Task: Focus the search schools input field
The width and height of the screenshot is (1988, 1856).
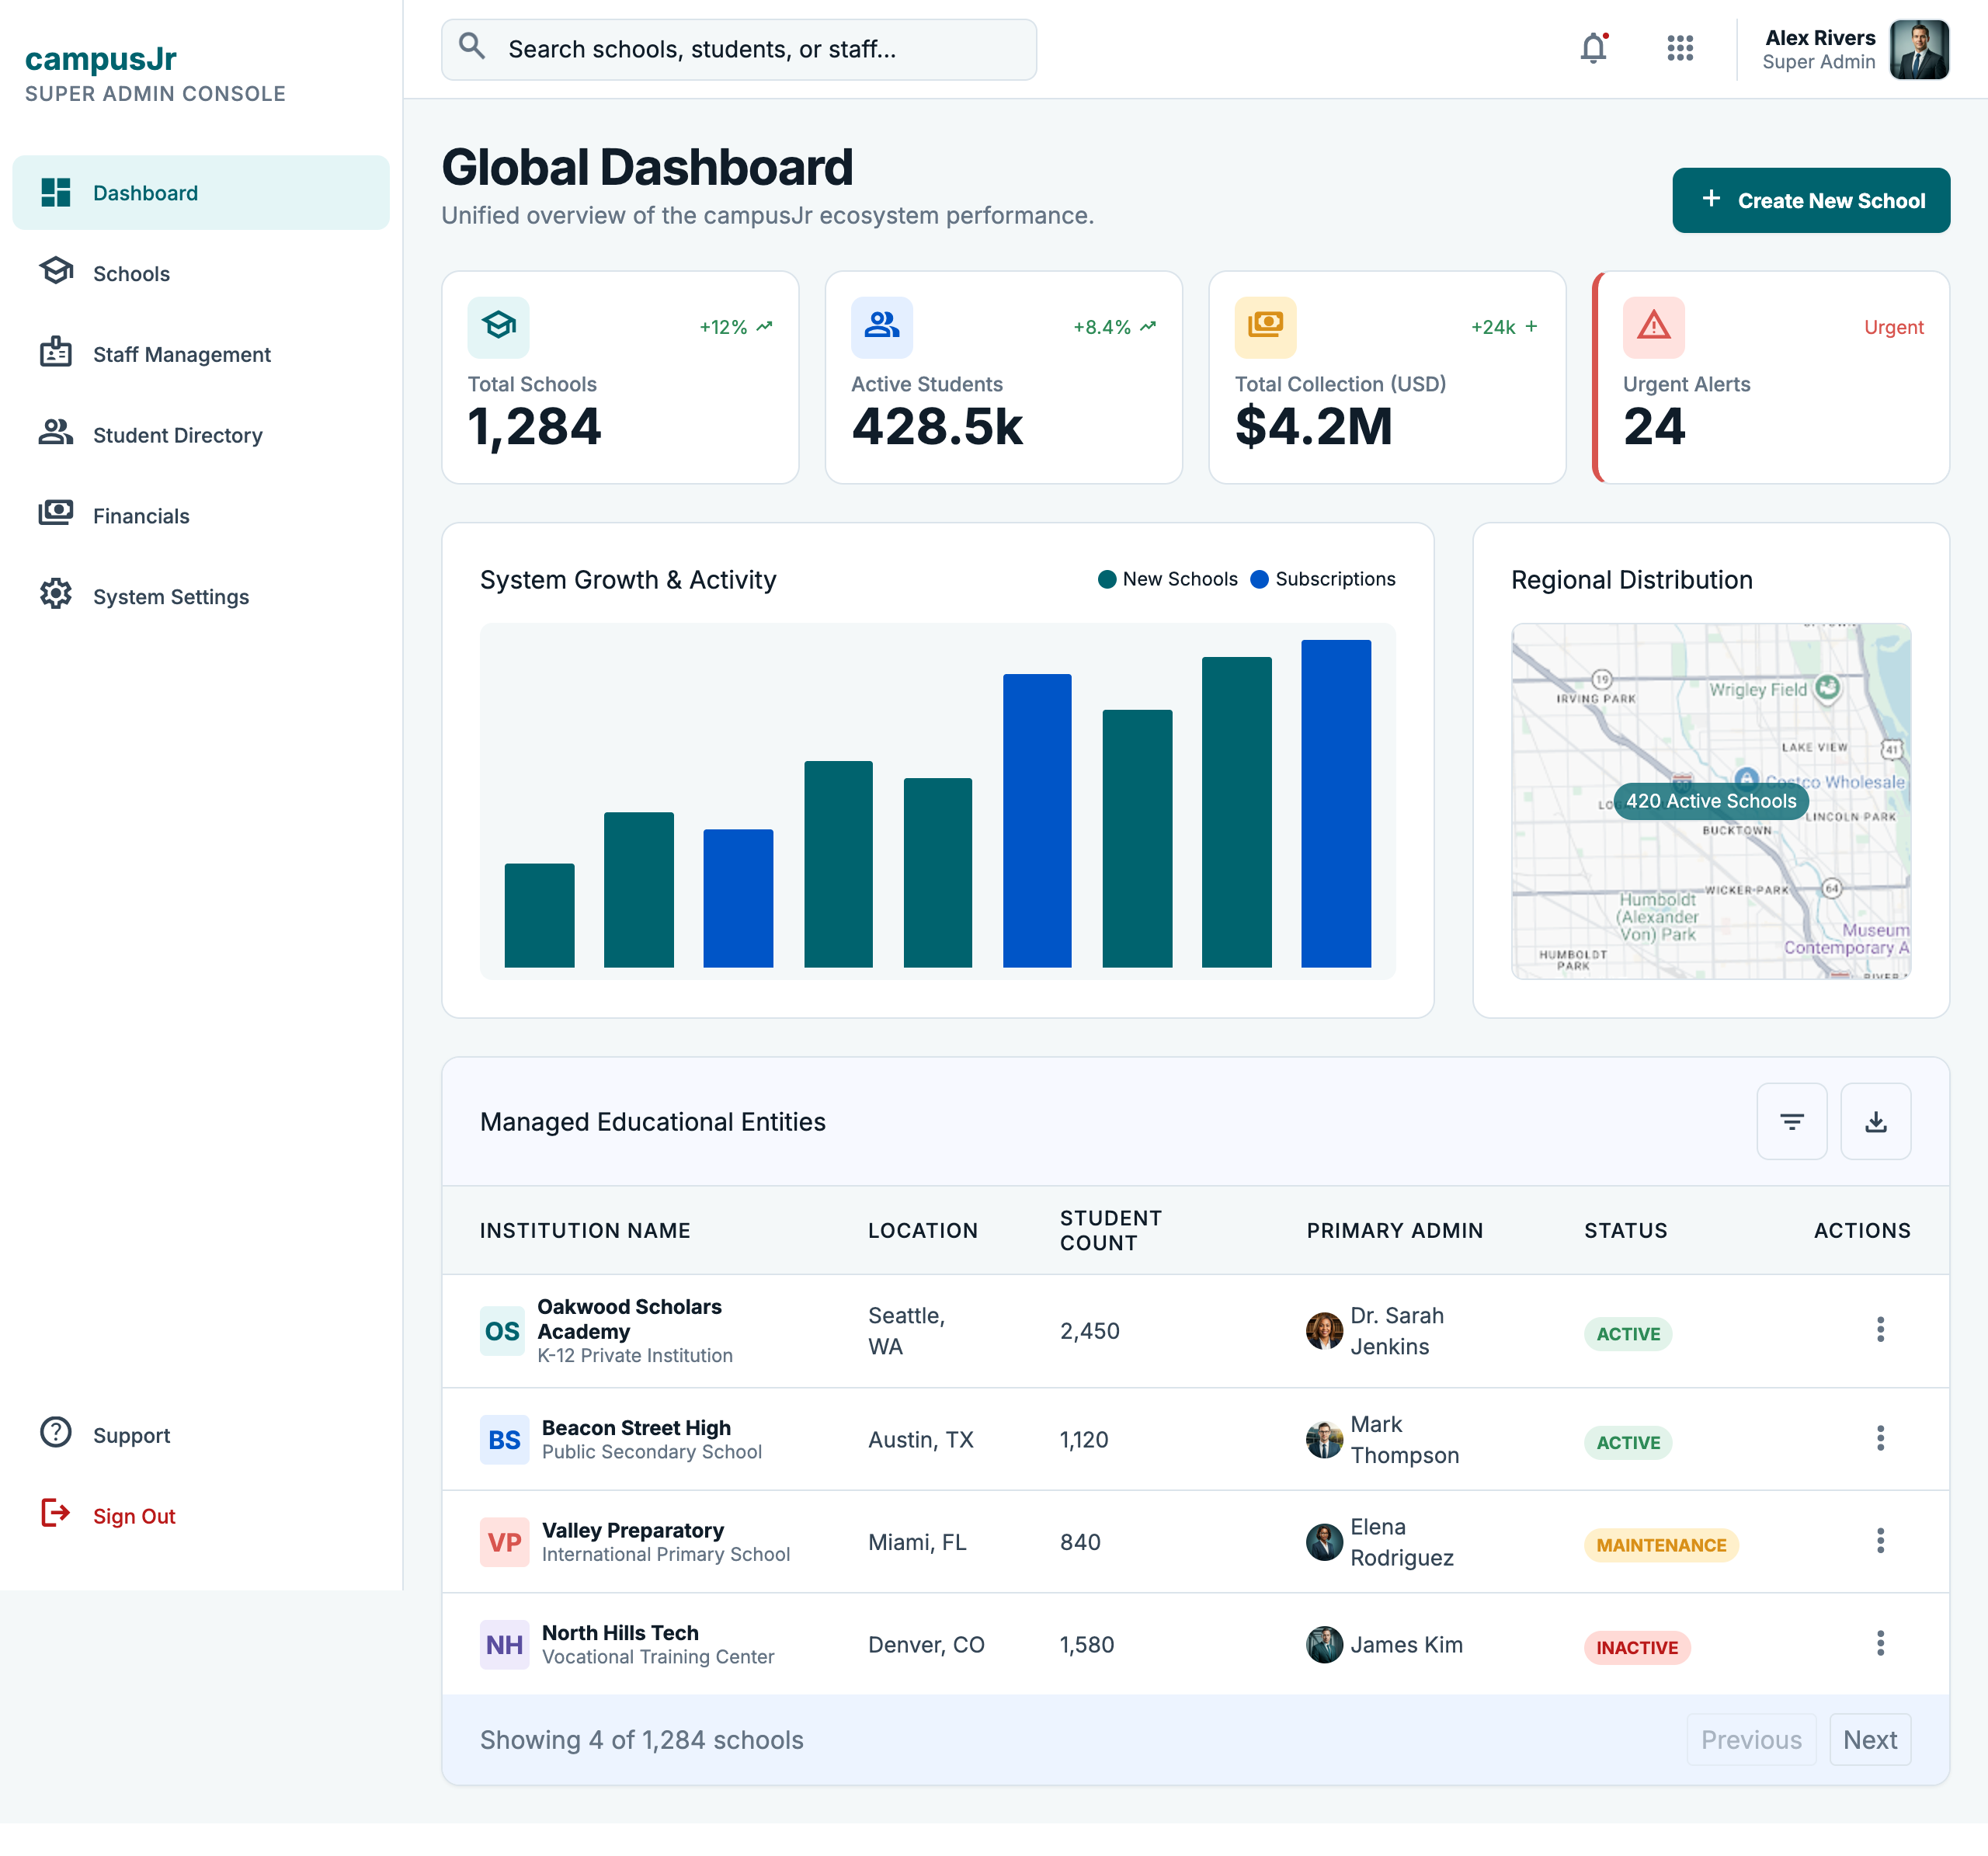Action: 738,49
